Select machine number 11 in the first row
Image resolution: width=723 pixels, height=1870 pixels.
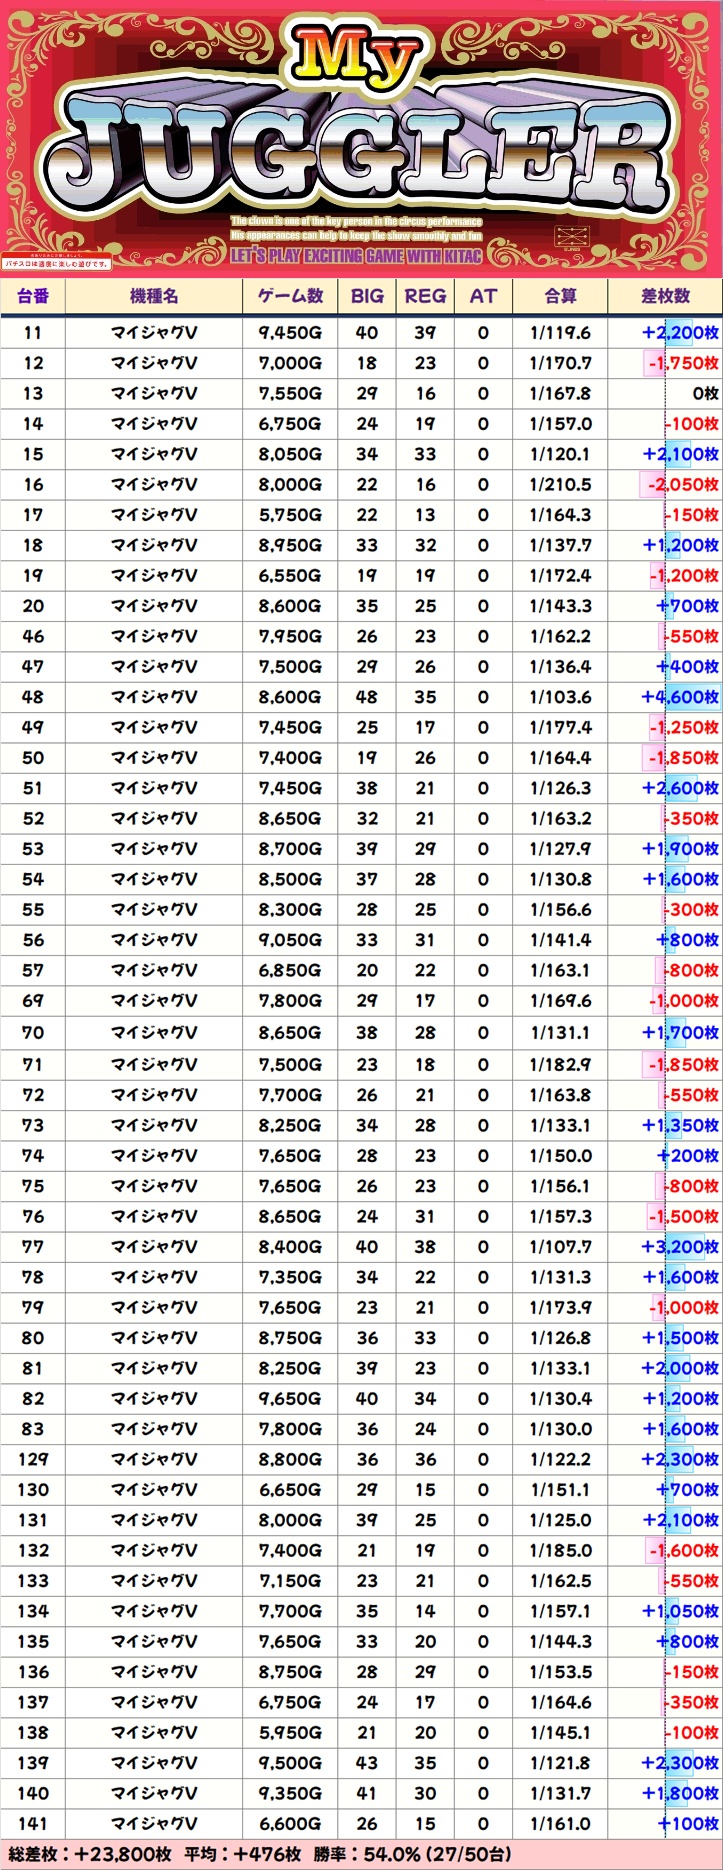pyautogui.click(x=33, y=333)
